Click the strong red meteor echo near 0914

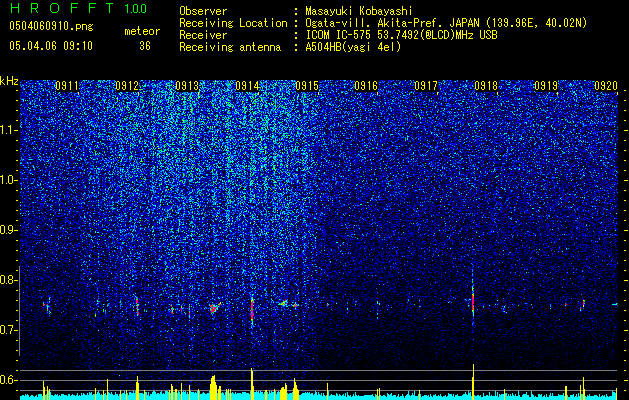click(x=252, y=308)
